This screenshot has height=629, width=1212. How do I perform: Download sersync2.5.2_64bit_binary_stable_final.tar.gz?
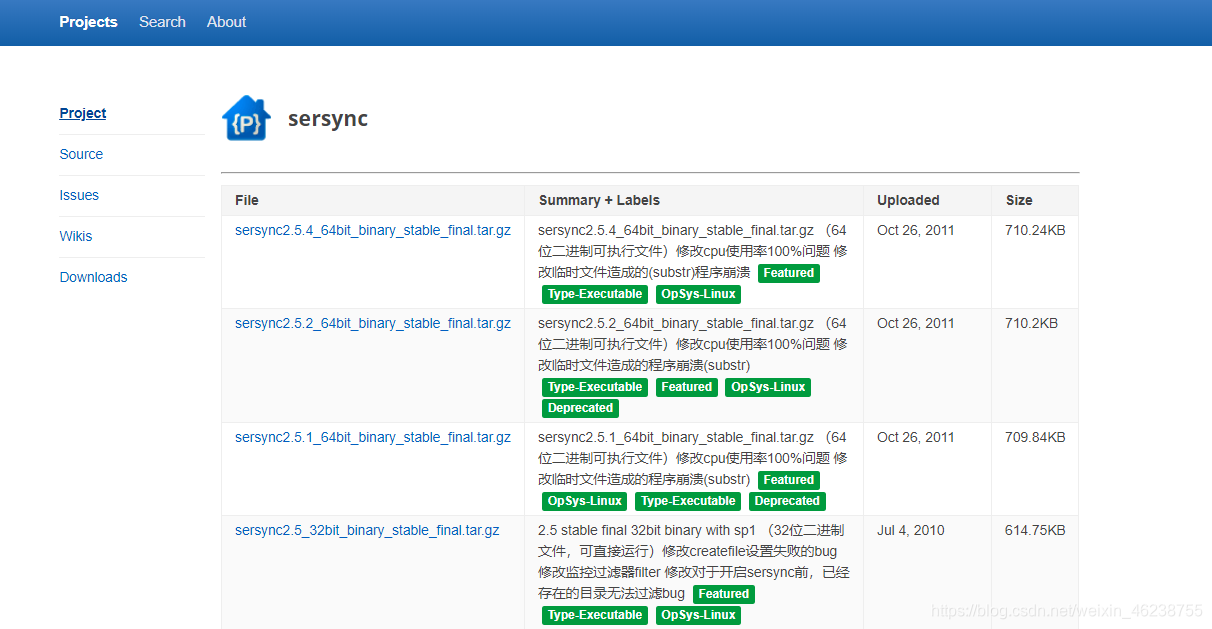pos(373,323)
